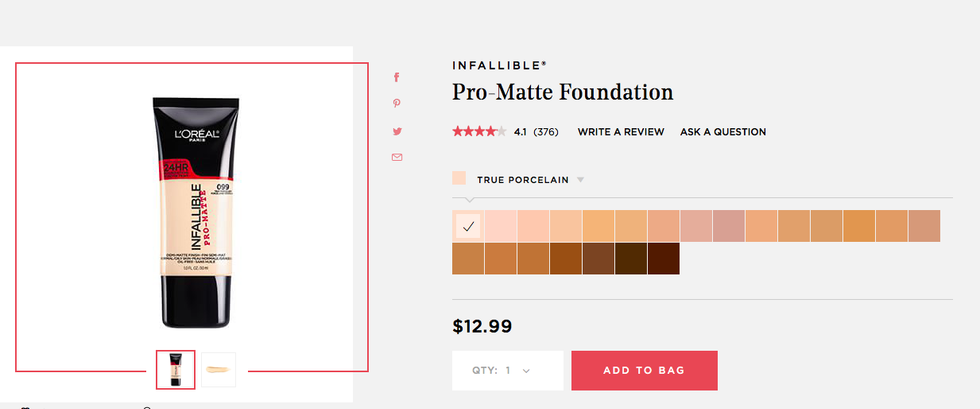
Task: Open the QTY quantity dropdown
Action: 507,370
